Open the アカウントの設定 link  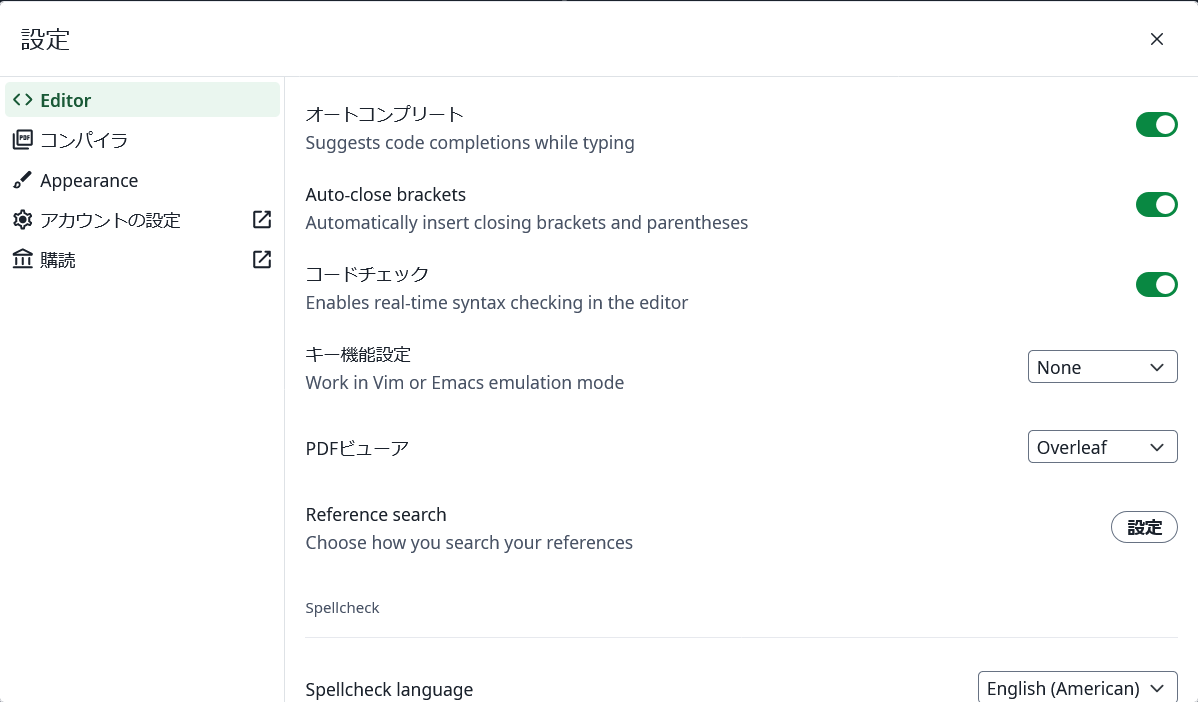(x=110, y=220)
